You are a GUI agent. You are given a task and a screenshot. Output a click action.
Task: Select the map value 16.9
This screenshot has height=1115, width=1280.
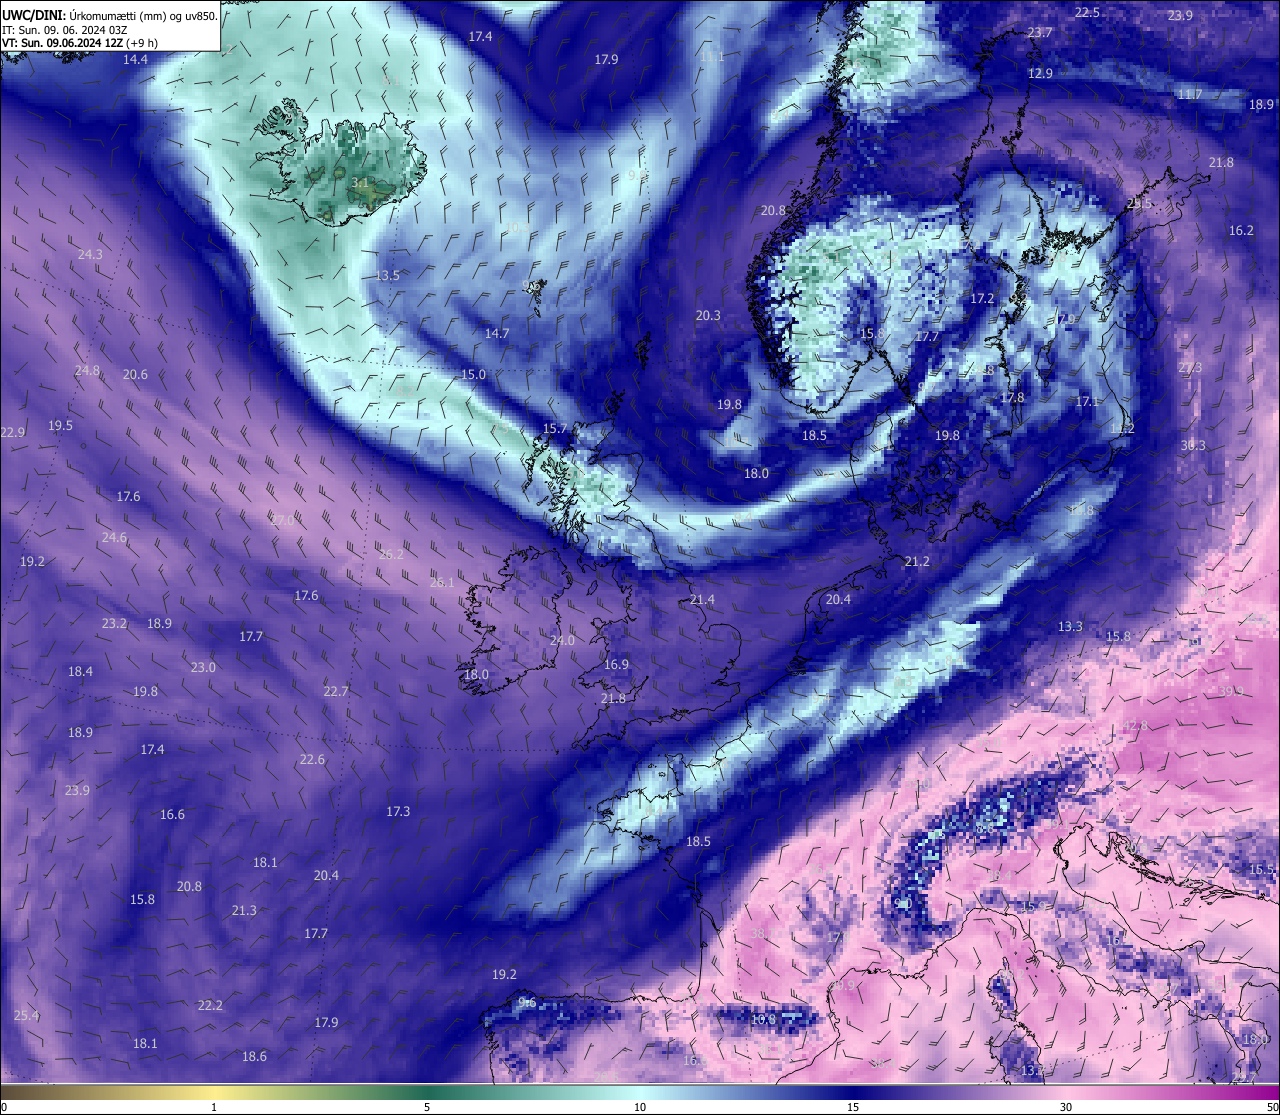click(x=616, y=664)
